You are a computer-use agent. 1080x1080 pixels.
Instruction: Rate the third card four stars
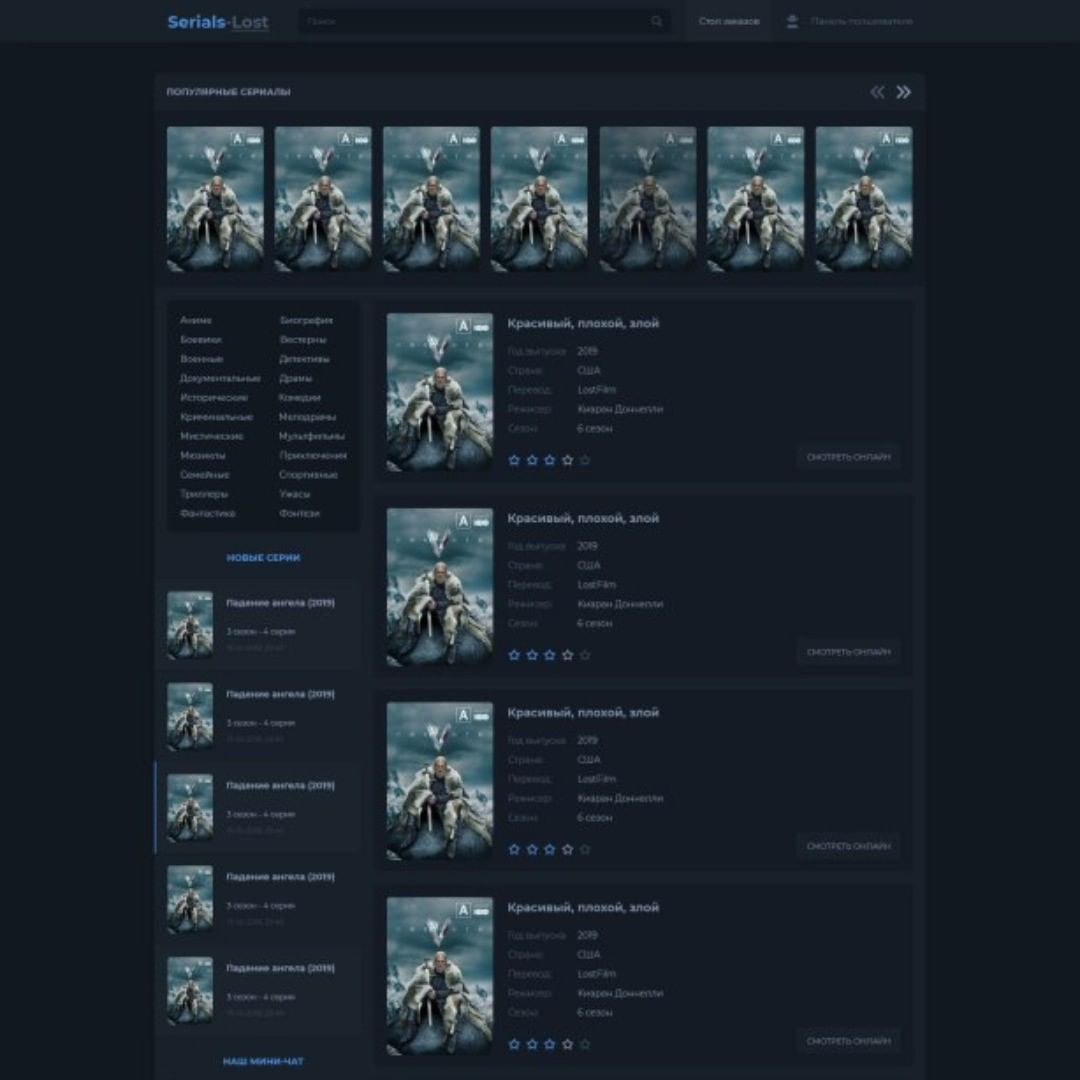point(568,849)
